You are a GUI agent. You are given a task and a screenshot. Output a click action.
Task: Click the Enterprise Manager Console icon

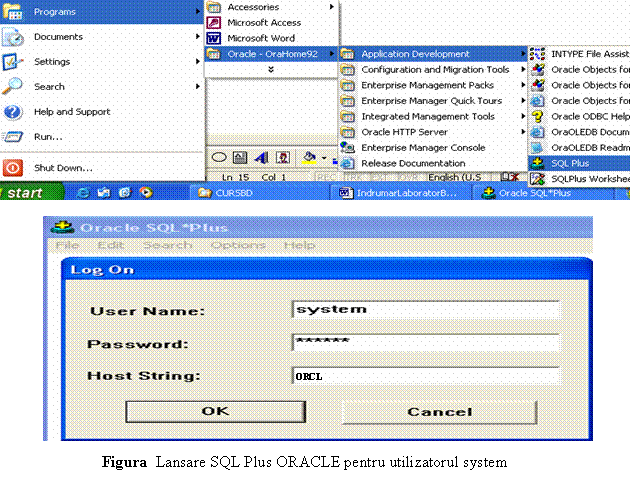click(348, 148)
